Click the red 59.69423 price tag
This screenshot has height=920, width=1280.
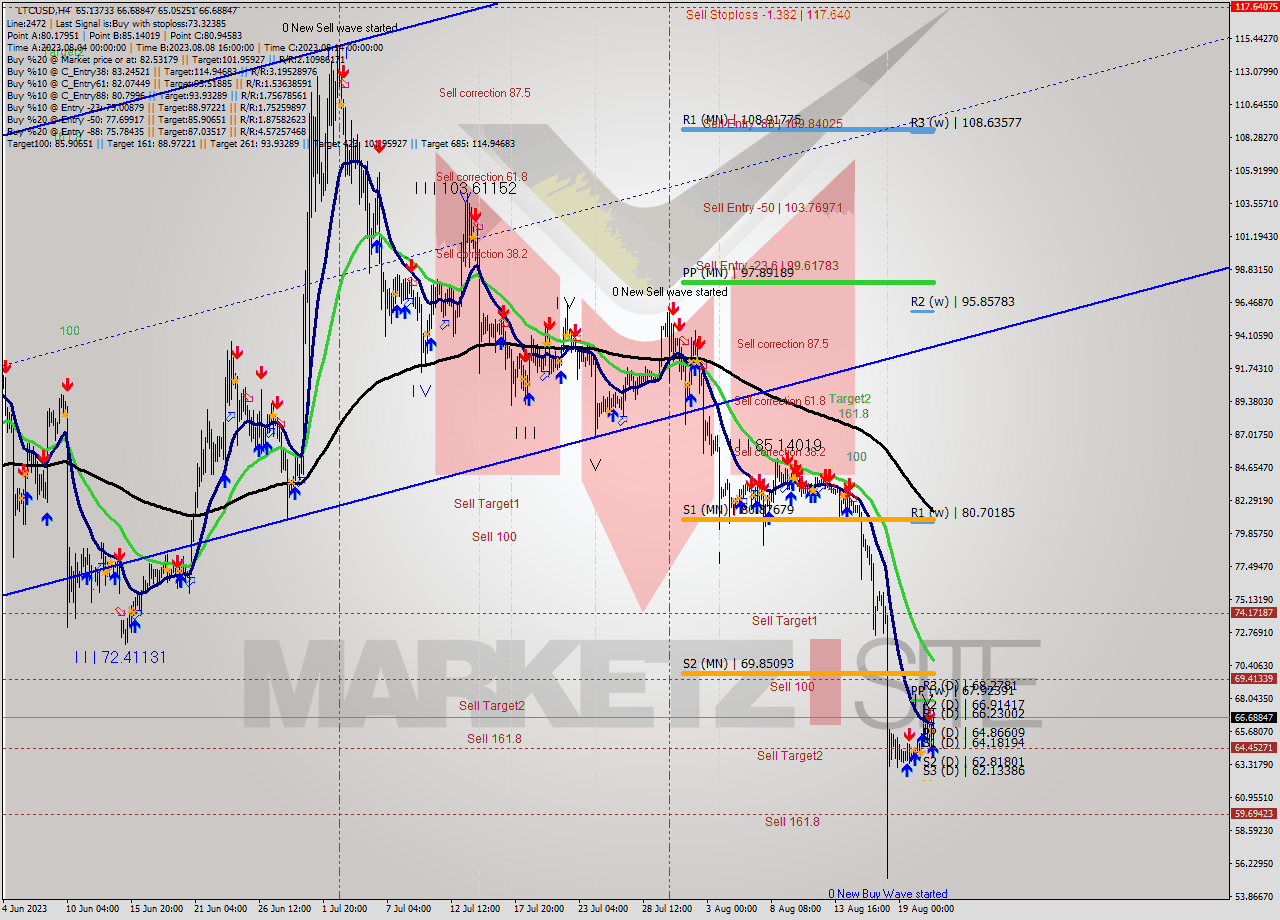pos(1254,814)
